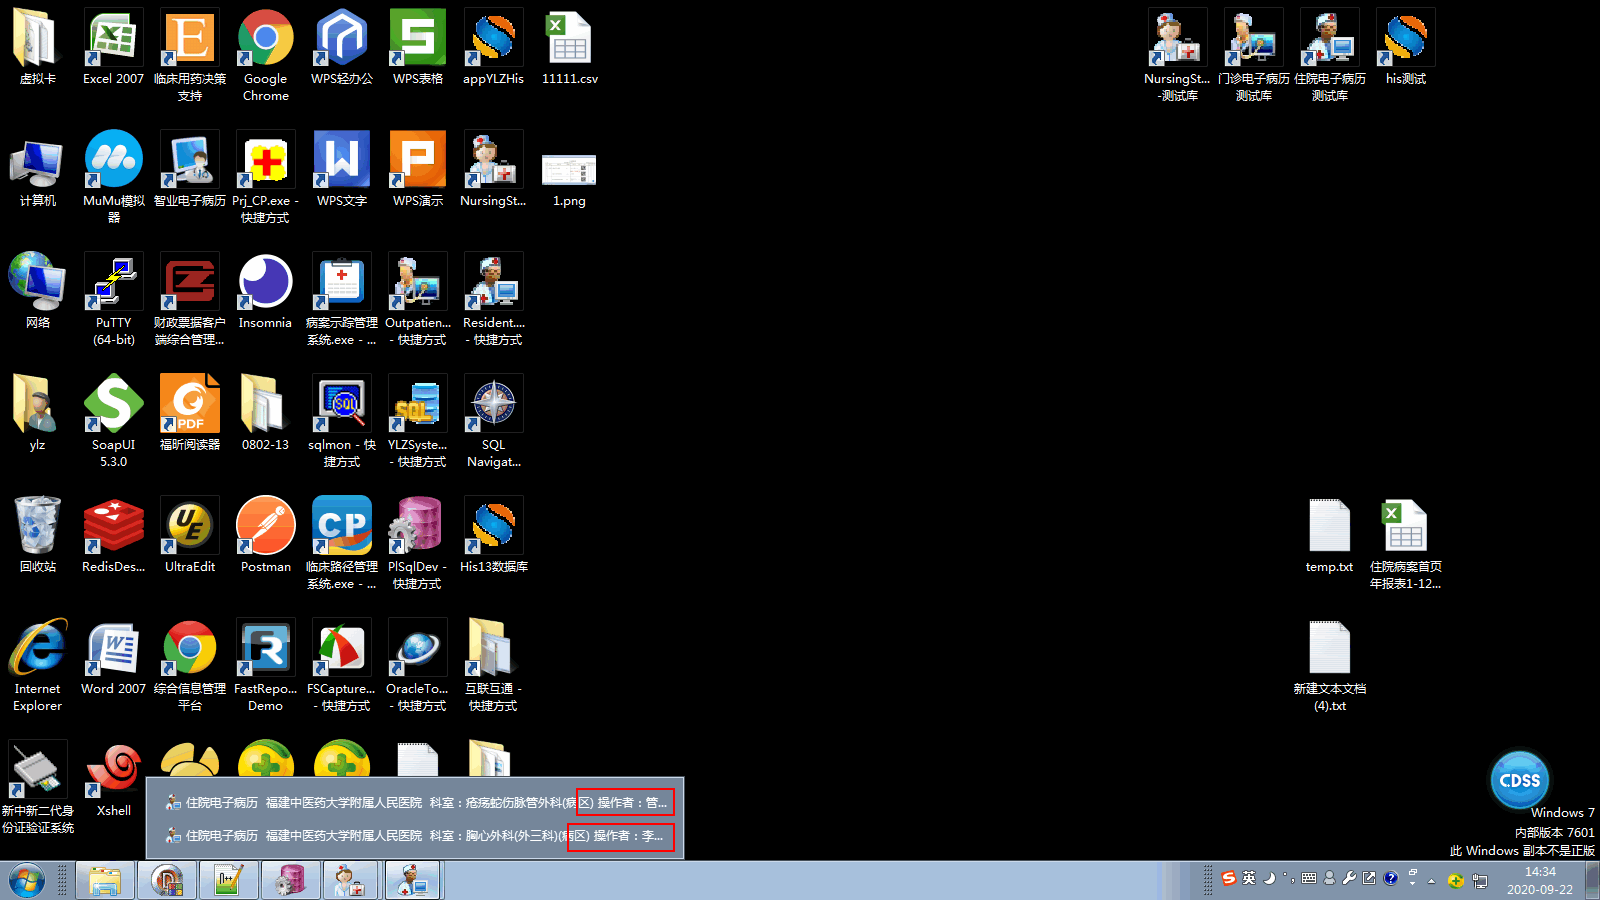Screen dimensions: 1600x900
Task: Select the 临床路径管理系统.exe shortcut
Action: 342,544
